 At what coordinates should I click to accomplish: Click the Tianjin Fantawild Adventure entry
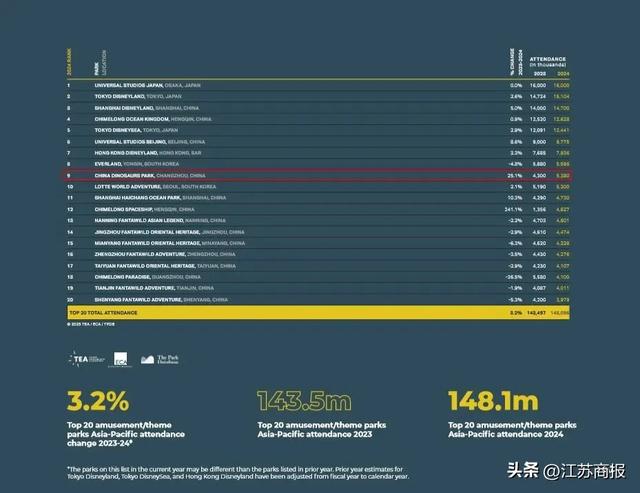pyautogui.click(x=154, y=288)
